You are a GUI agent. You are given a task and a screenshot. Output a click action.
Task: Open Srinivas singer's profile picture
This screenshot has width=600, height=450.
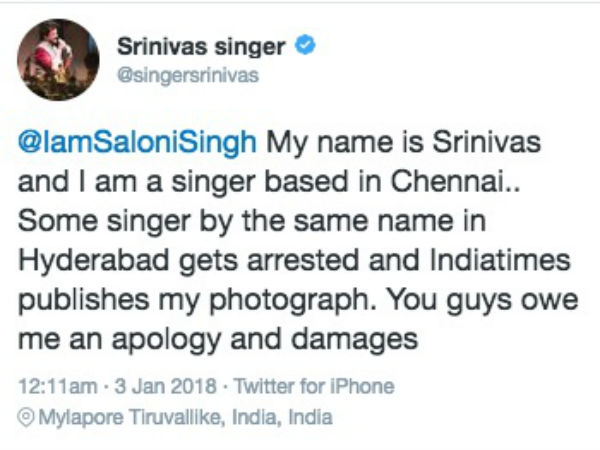(x=58, y=60)
